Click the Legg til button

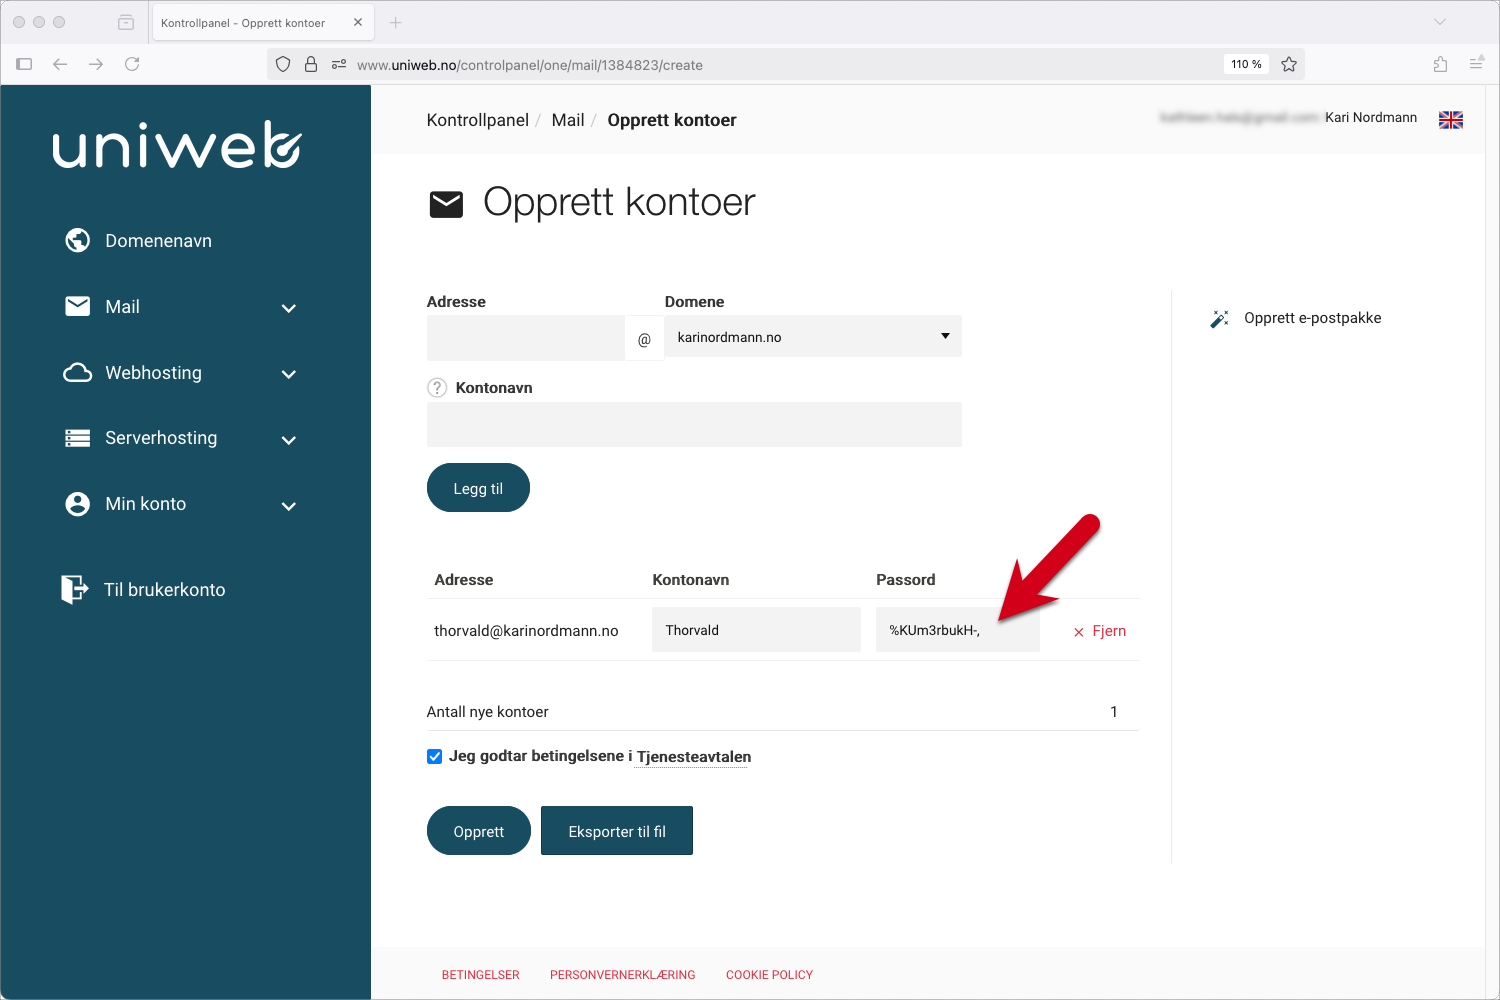pyautogui.click(x=478, y=488)
